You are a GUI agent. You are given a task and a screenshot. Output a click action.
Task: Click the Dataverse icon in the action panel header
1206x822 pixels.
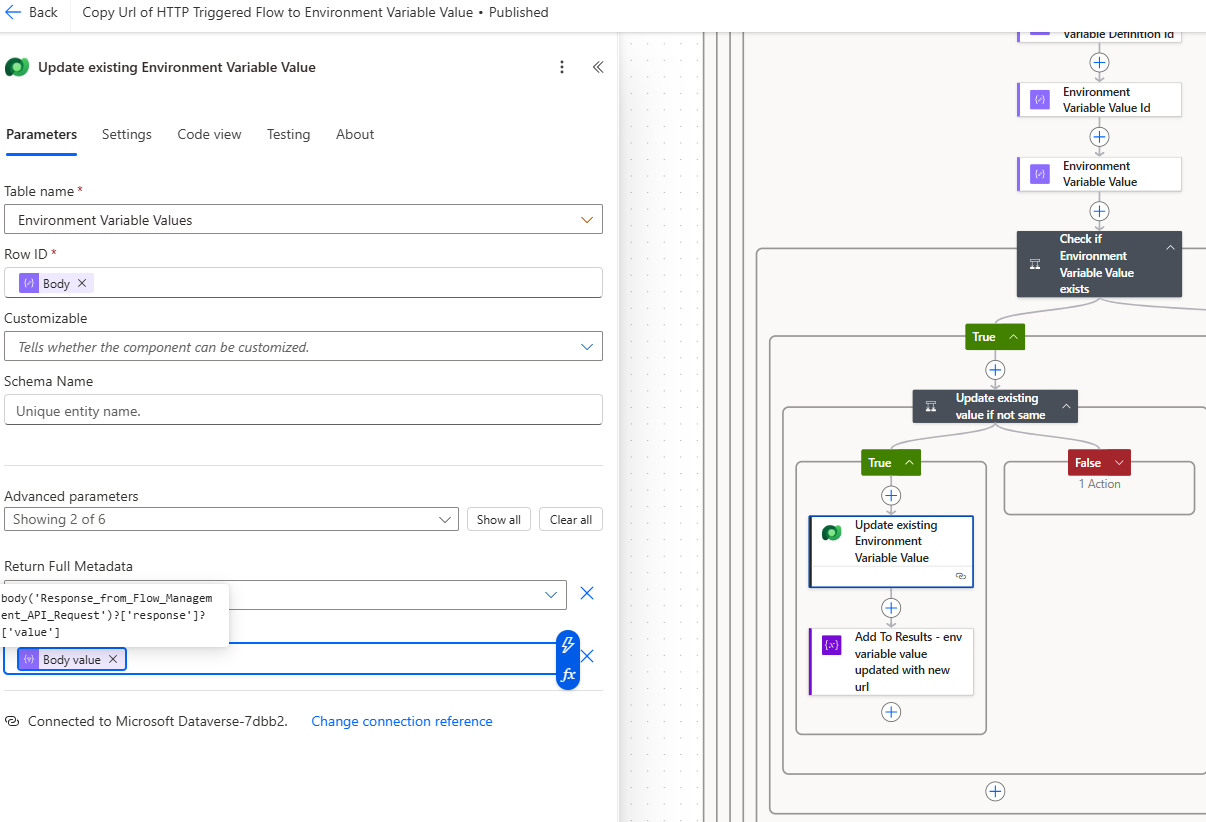16,67
